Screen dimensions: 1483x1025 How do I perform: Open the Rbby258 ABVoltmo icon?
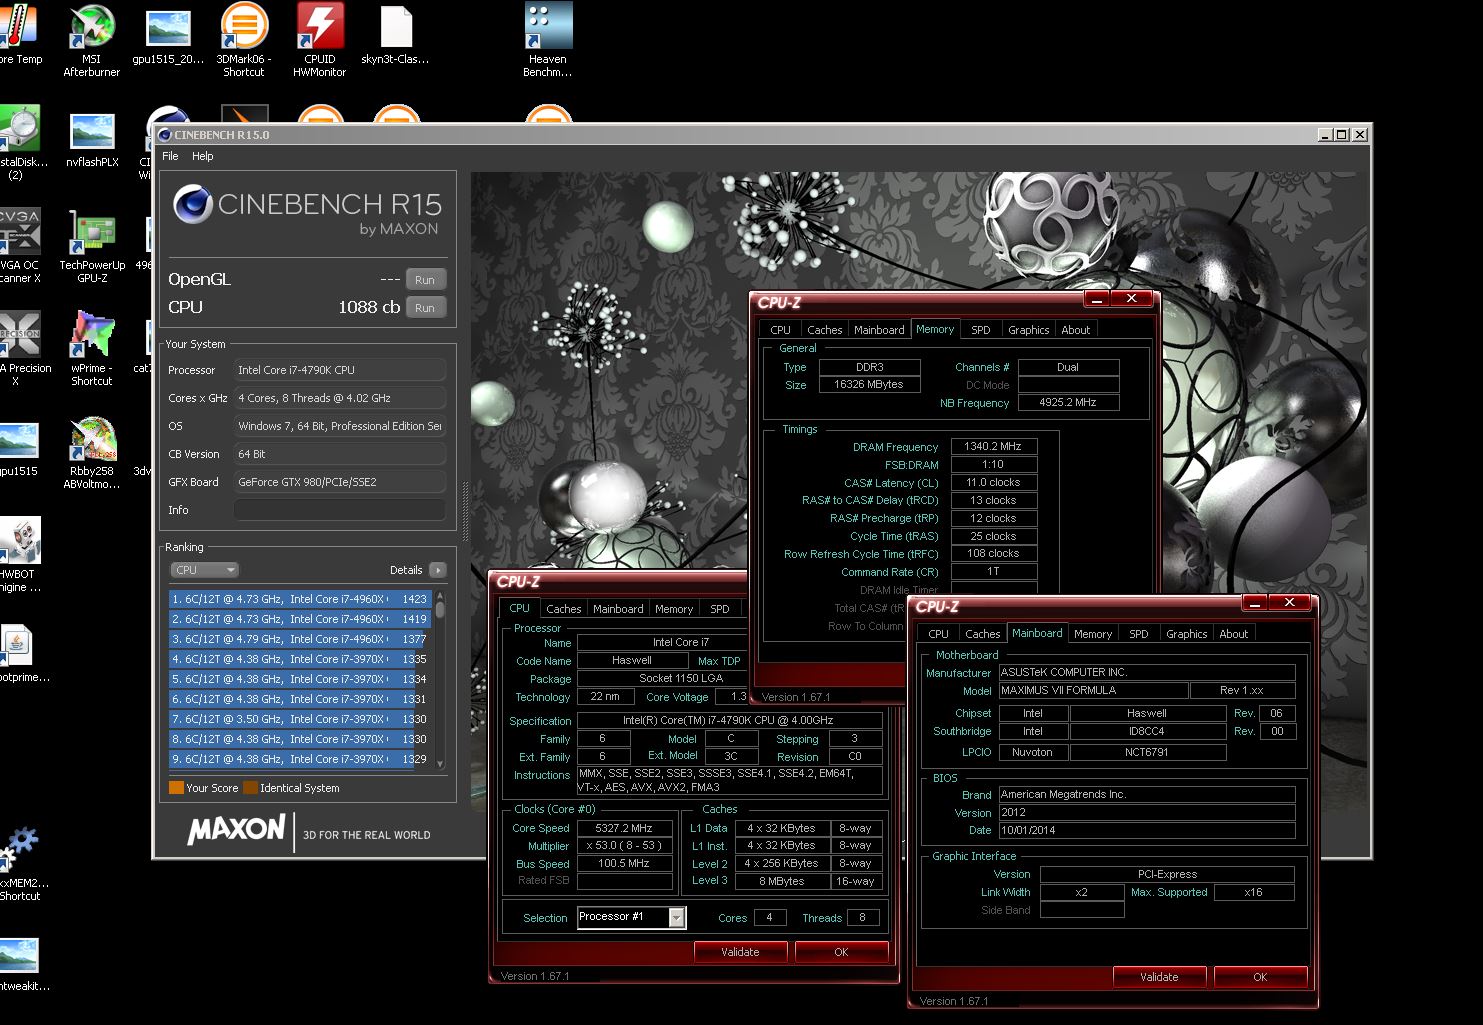(92, 452)
